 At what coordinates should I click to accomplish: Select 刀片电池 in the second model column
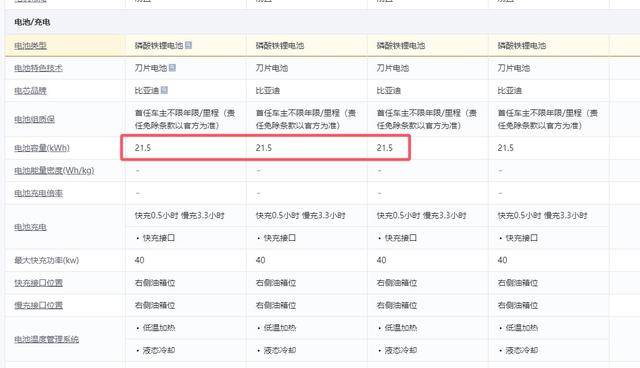point(272,68)
